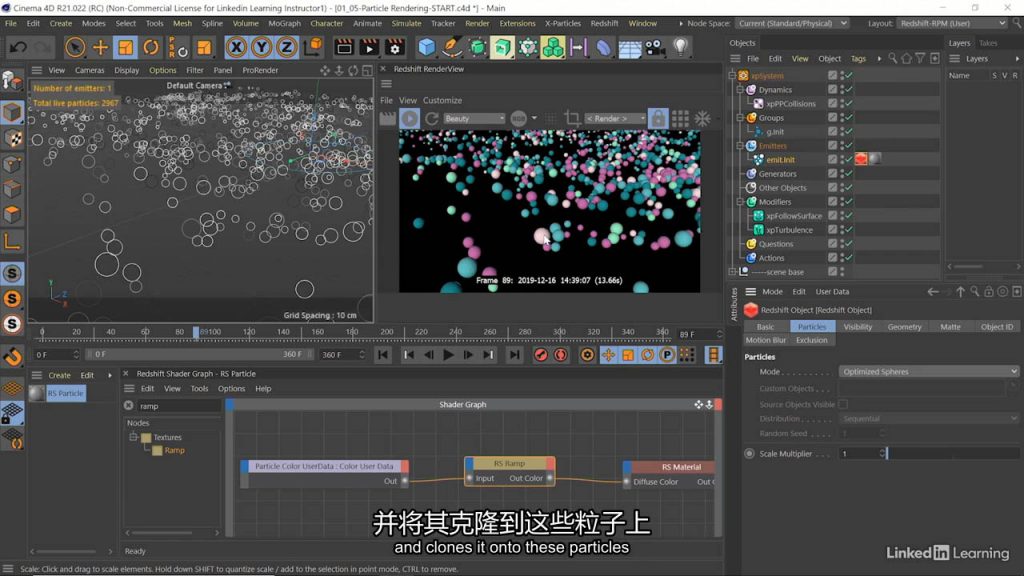Image resolution: width=1024 pixels, height=576 pixels.
Task: Click the Scale Multiplier slider
Action: click(x=952, y=454)
